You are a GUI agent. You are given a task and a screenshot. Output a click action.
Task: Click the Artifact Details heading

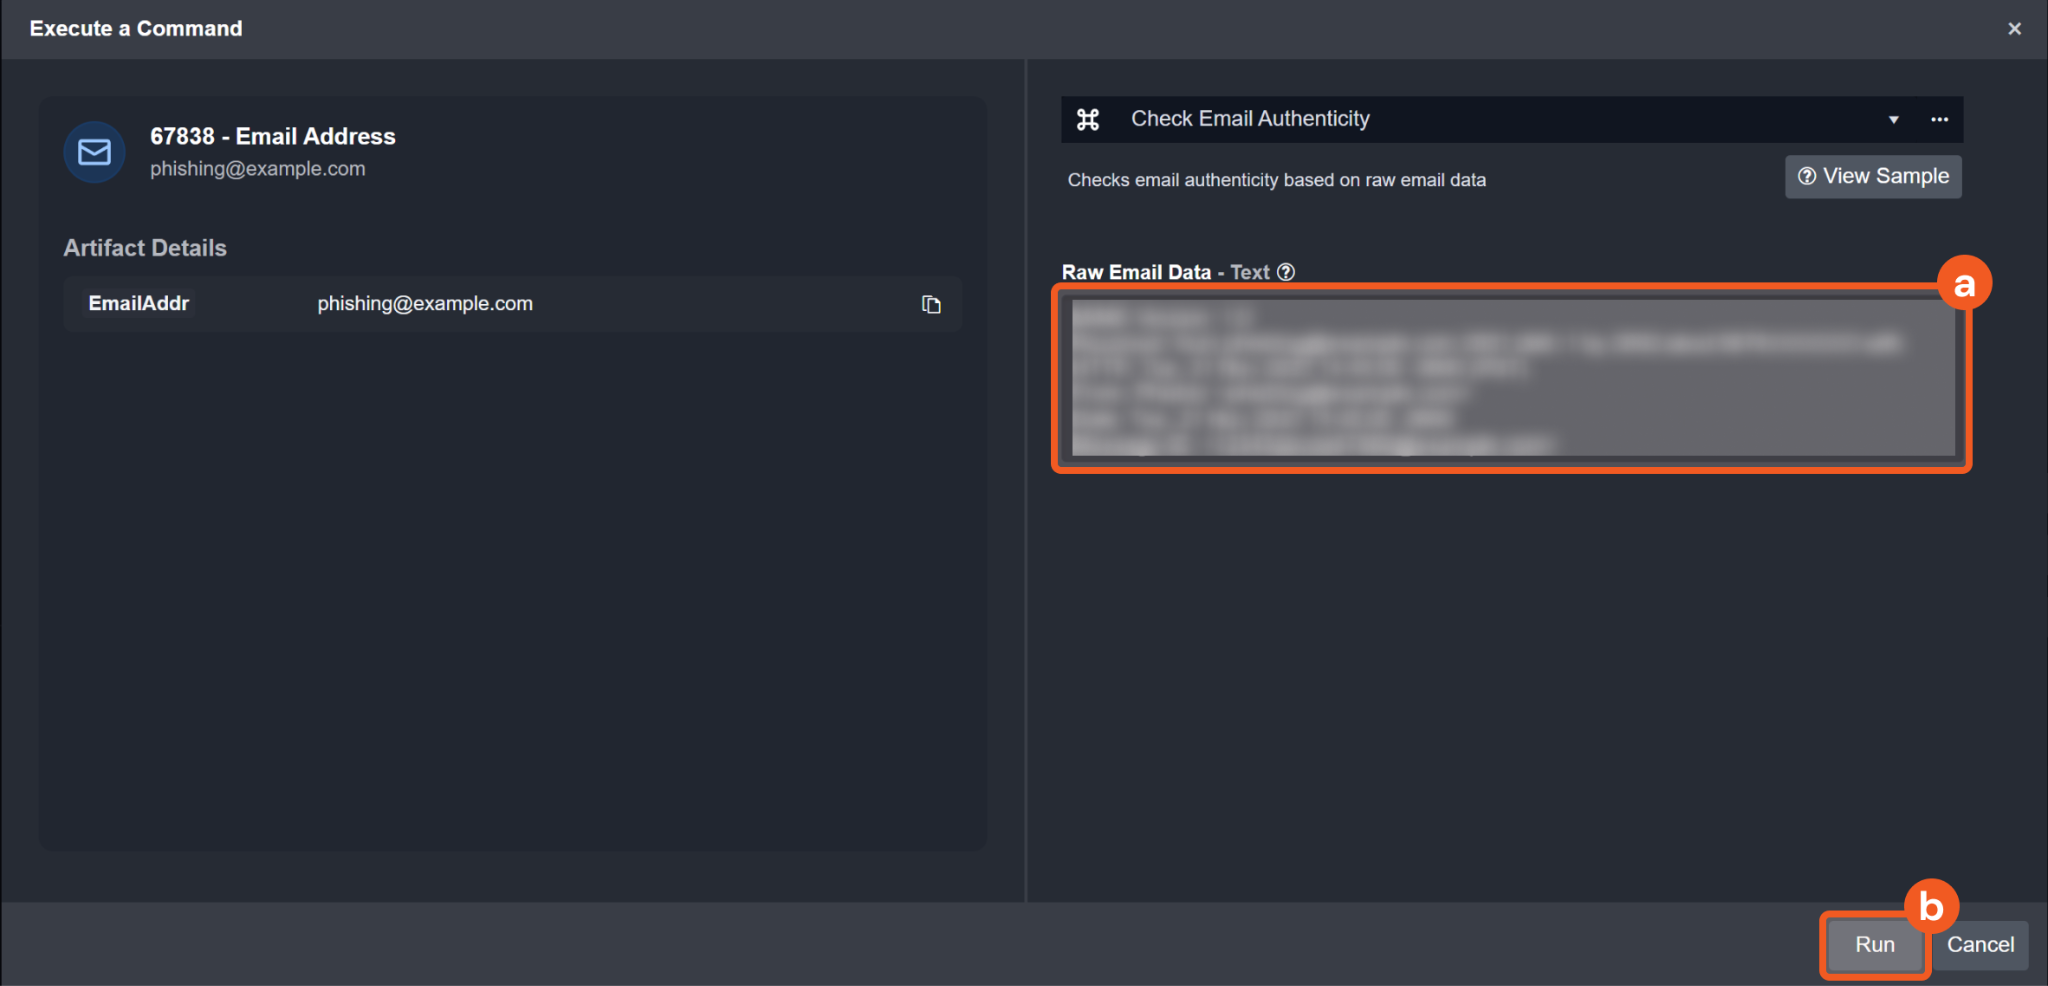pyautogui.click(x=145, y=248)
